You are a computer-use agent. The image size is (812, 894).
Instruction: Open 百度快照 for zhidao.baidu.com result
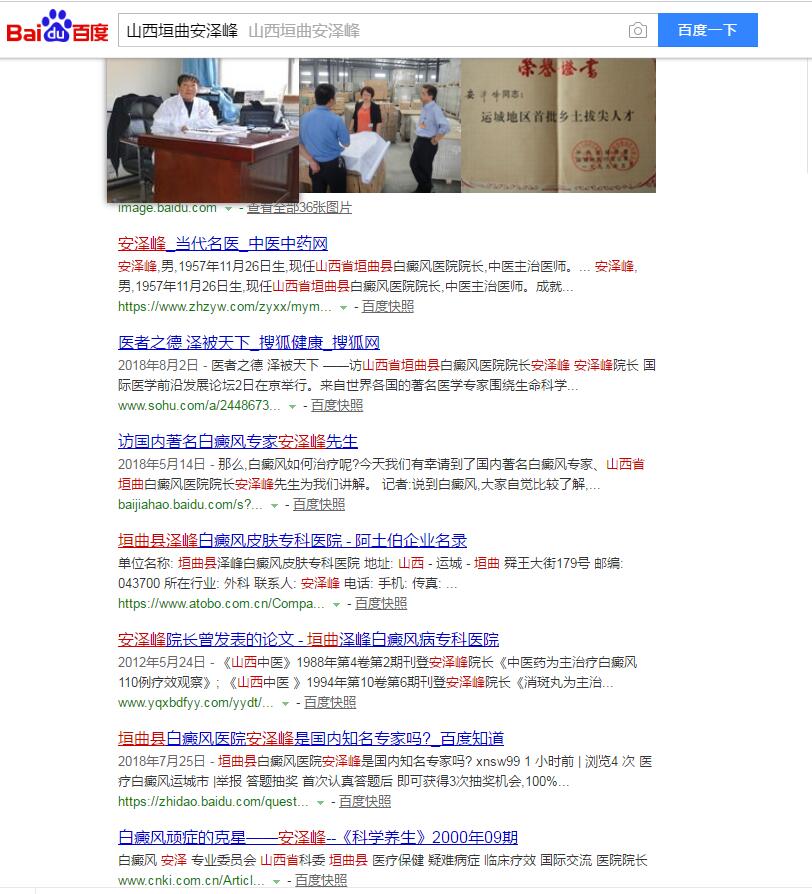tap(365, 802)
